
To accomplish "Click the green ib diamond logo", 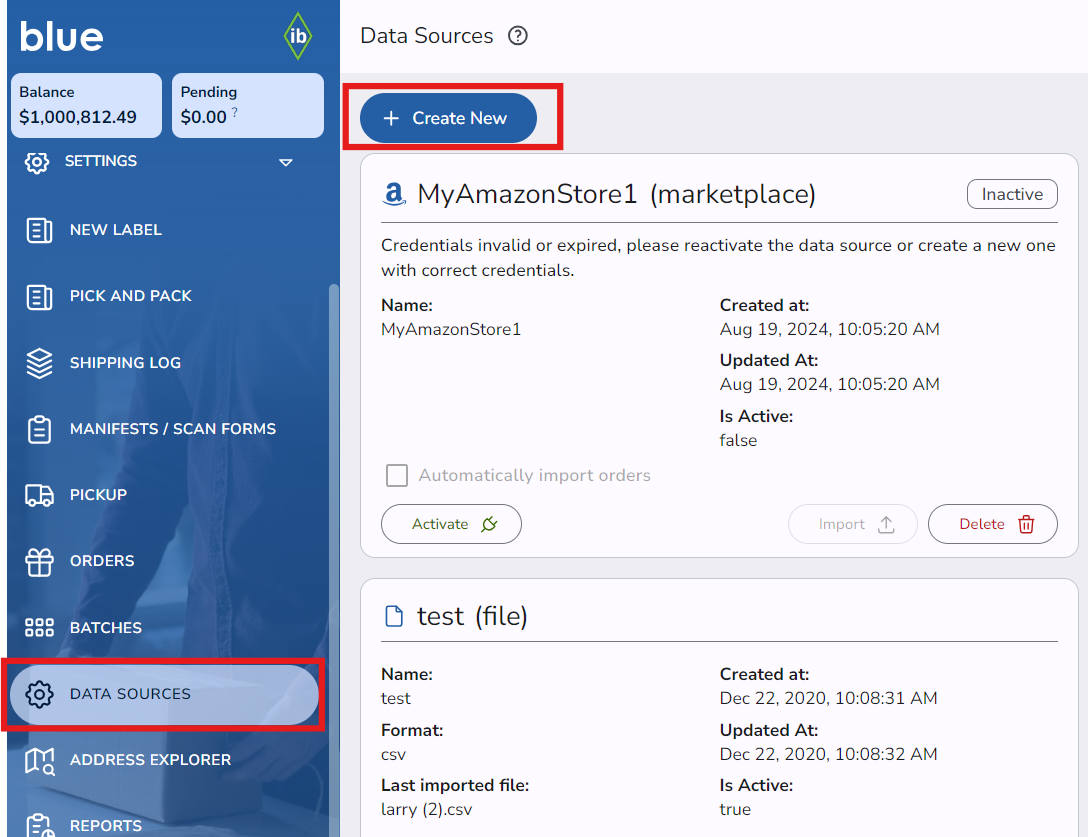I will pyautogui.click(x=297, y=36).
